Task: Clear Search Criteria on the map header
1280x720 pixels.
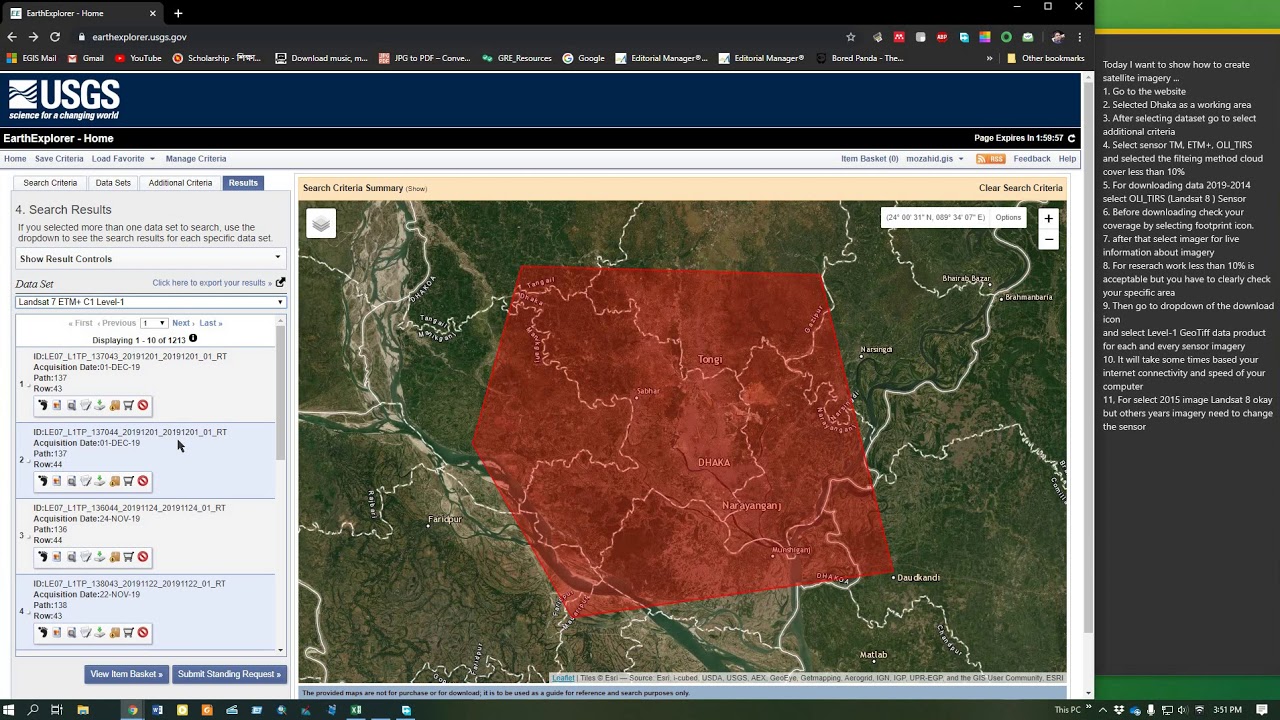Action: click(1020, 188)
